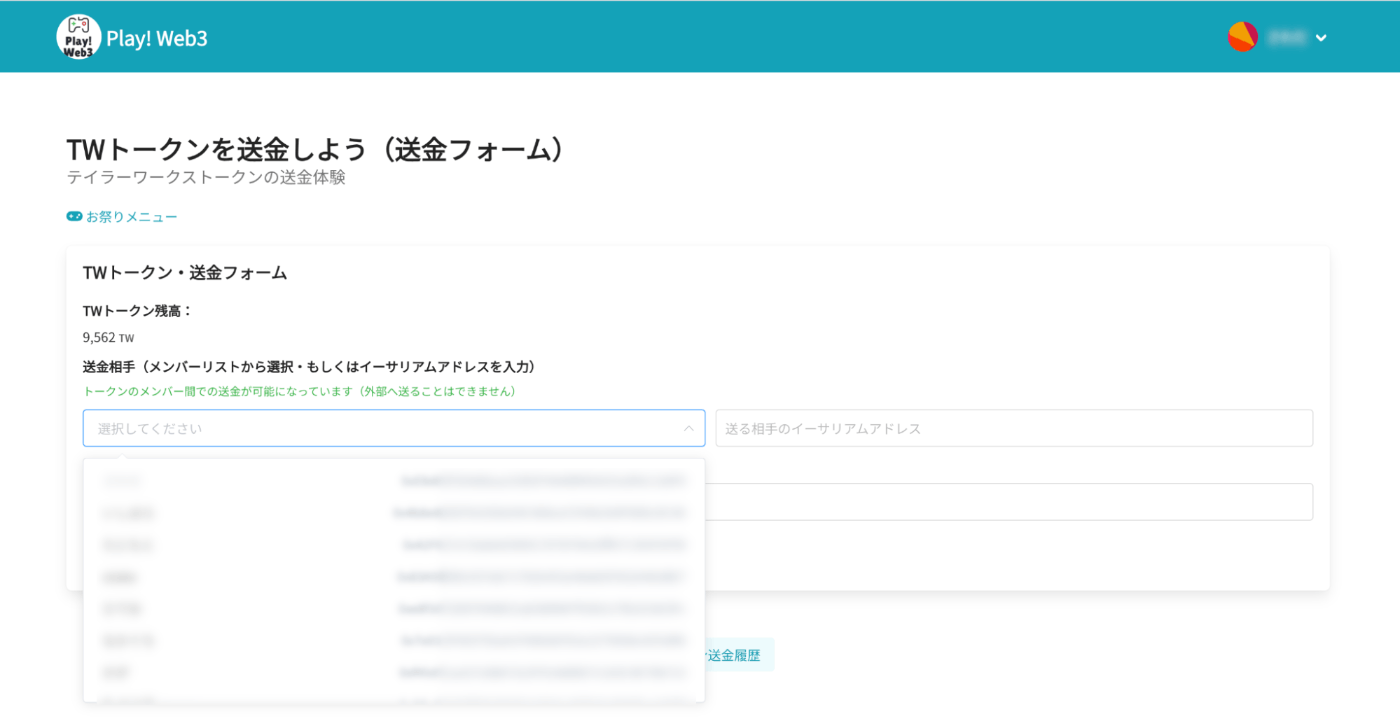Open the お祭りメニュー link
The height and width of the screenshot is (728, 1400).
[122, 217]
